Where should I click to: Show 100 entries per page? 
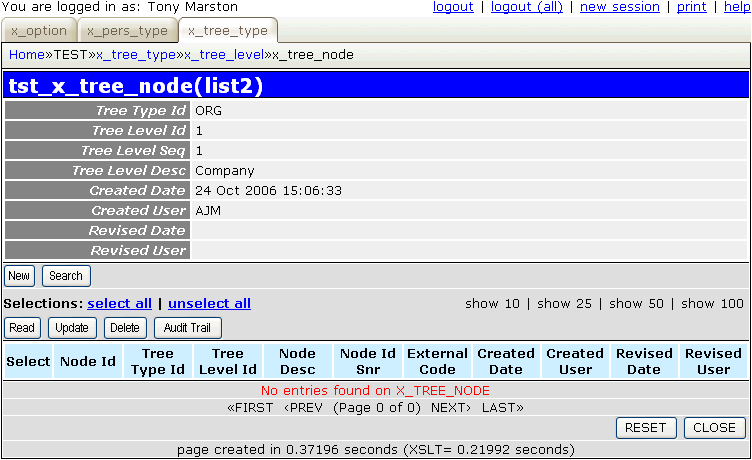[712, 303]
